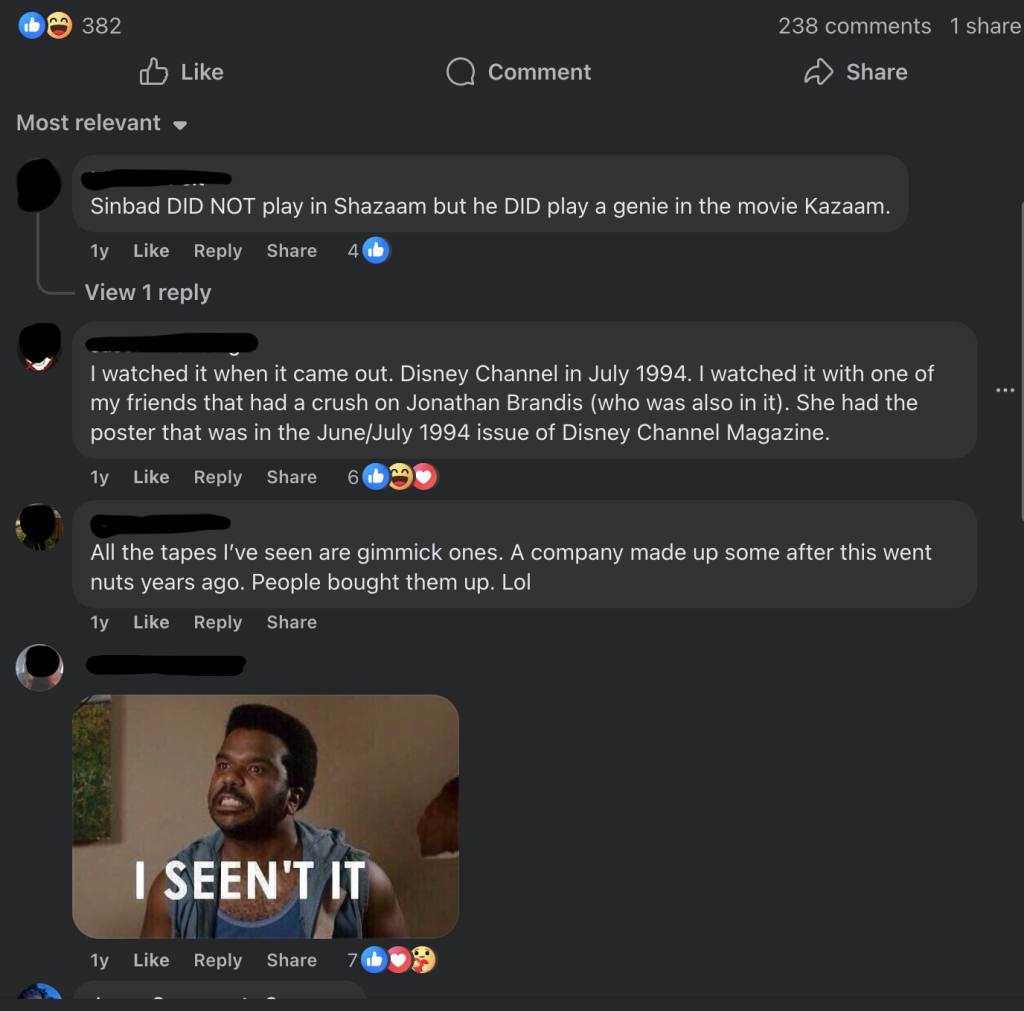This screenshot has width=1024, height=1011.
Task: Like the Sinbad Kazaam comment
Action: (x=151, y=251)
